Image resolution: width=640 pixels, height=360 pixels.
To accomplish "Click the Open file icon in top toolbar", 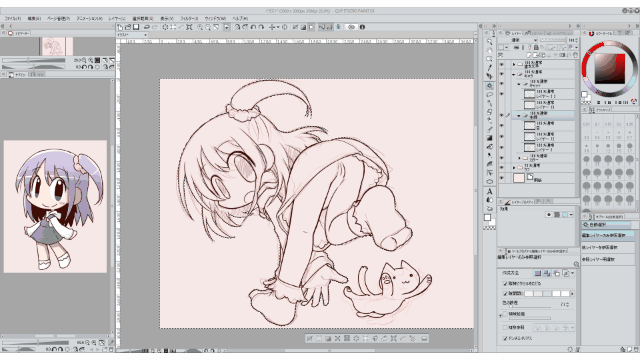I will (x=128, y=27).
